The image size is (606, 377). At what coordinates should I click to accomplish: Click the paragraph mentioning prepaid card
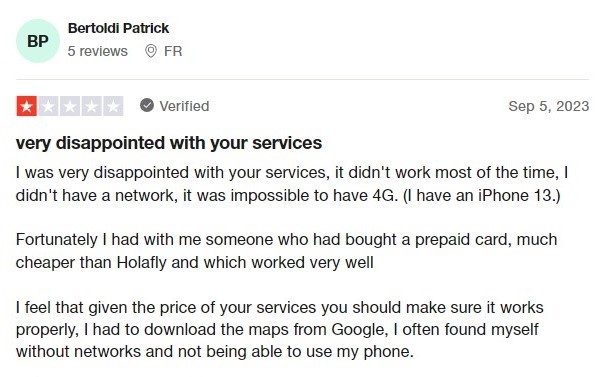(286, 251)
